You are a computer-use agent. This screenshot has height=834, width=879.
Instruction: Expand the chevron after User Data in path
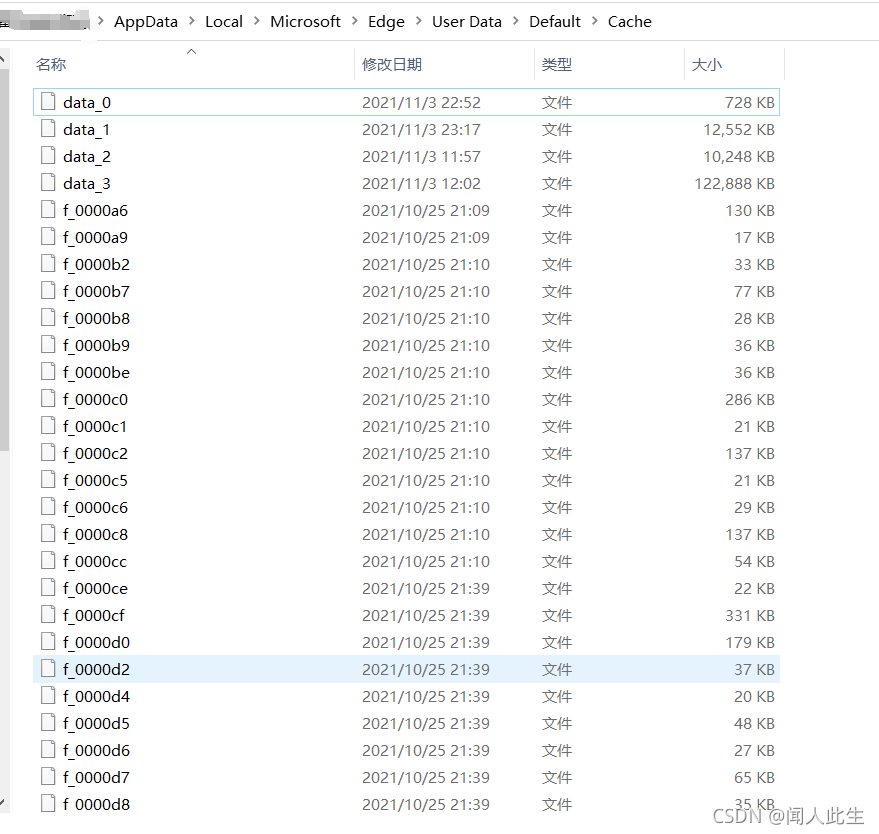point(516,21)
